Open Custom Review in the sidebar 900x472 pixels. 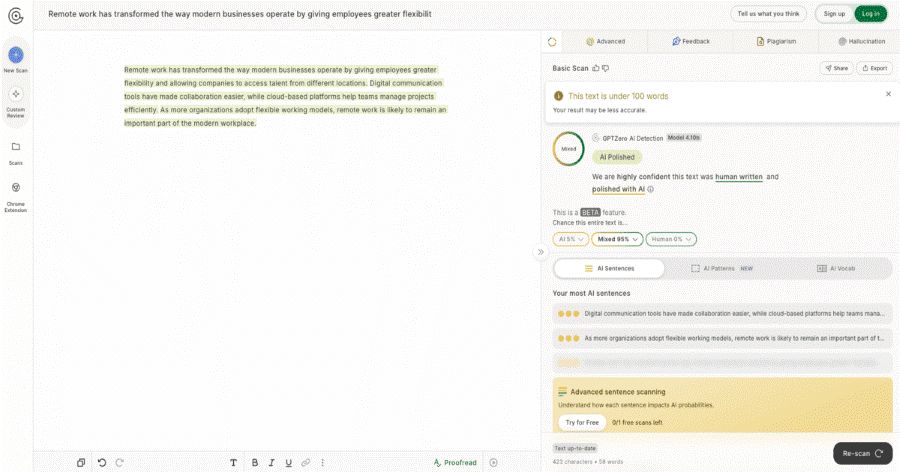click(x=15, y=102)
